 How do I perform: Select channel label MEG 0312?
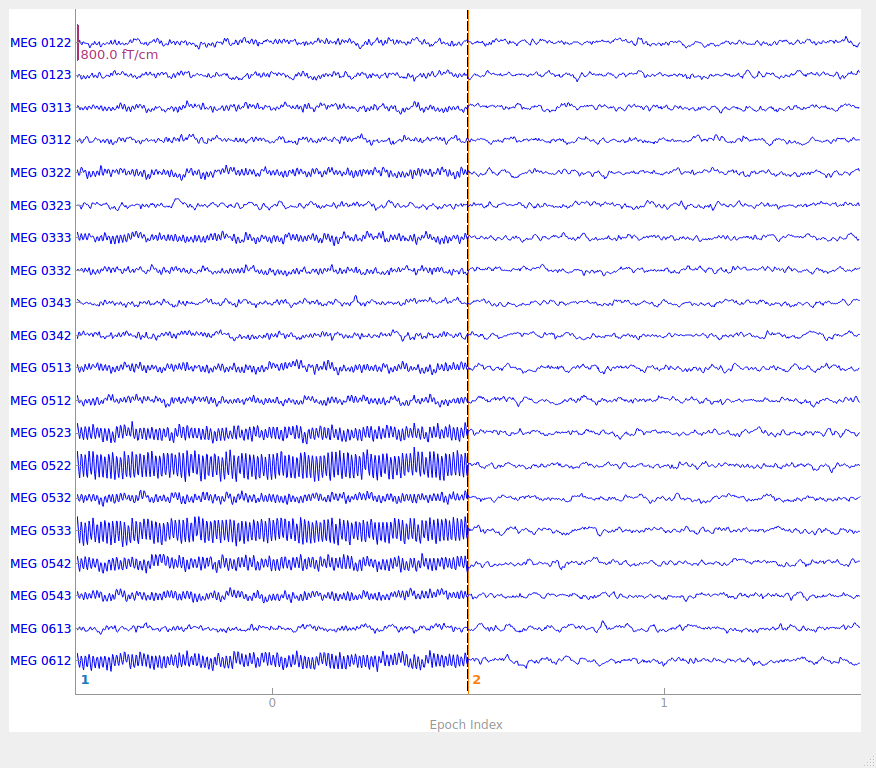pos(41,140)
